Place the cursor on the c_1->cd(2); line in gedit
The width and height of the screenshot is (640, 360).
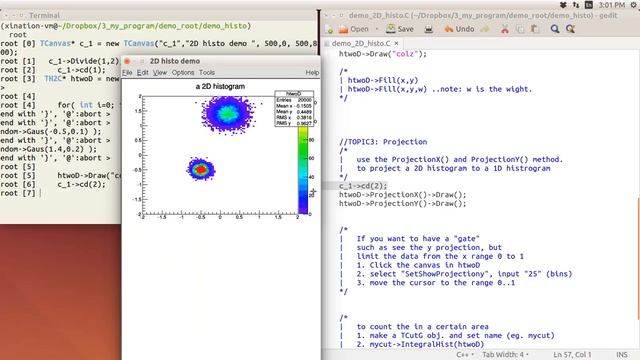click(363, 186)
